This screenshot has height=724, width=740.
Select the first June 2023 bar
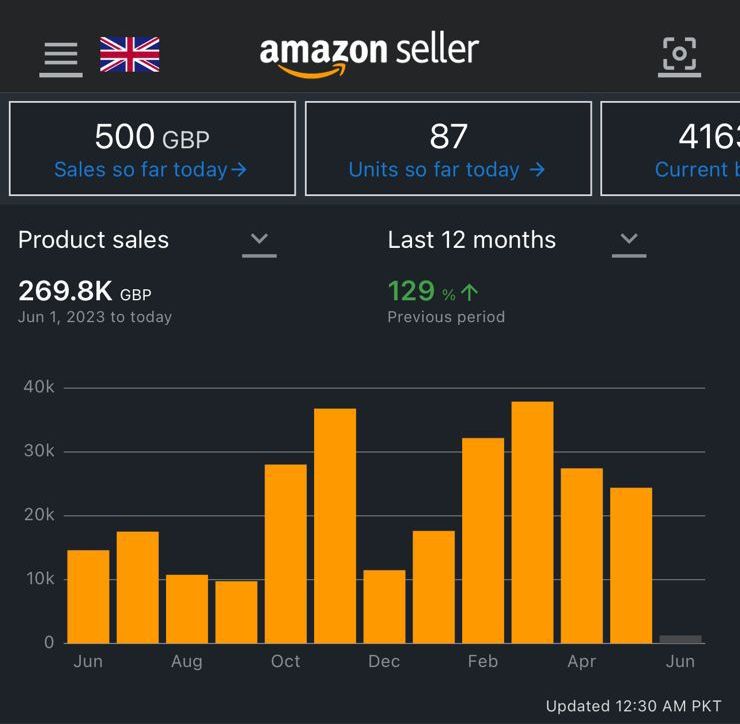(88, 597)
